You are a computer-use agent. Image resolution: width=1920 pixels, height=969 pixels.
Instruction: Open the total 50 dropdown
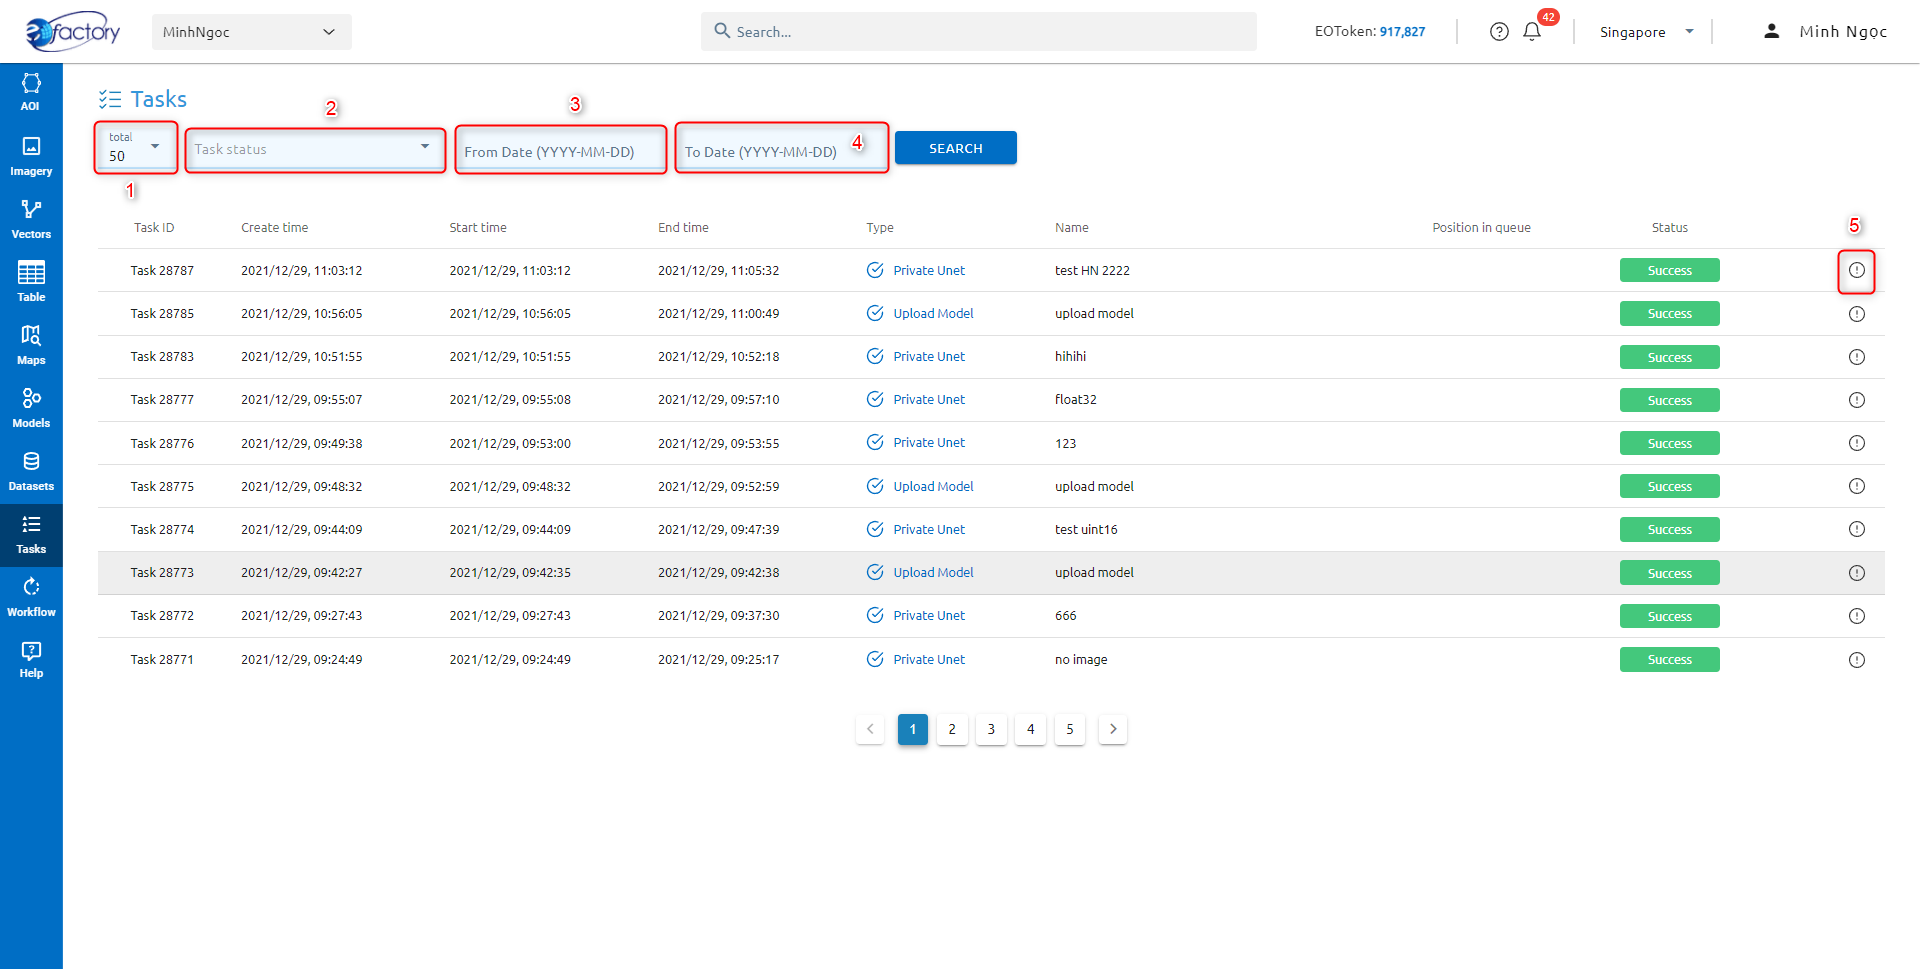coord(136,148)
